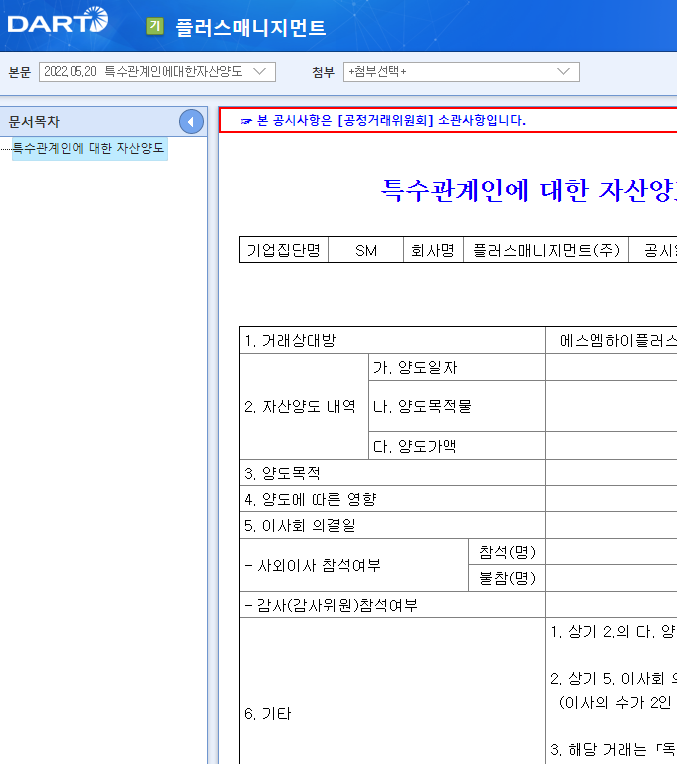Viewport: 677px width, 764px height.
Task: Open the 본문 document dropdown
Action: 157,72
